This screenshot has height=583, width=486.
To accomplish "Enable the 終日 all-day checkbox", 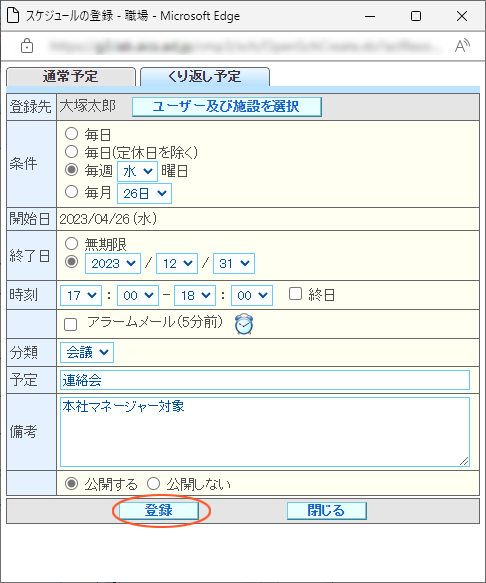I will click(295, 294).
